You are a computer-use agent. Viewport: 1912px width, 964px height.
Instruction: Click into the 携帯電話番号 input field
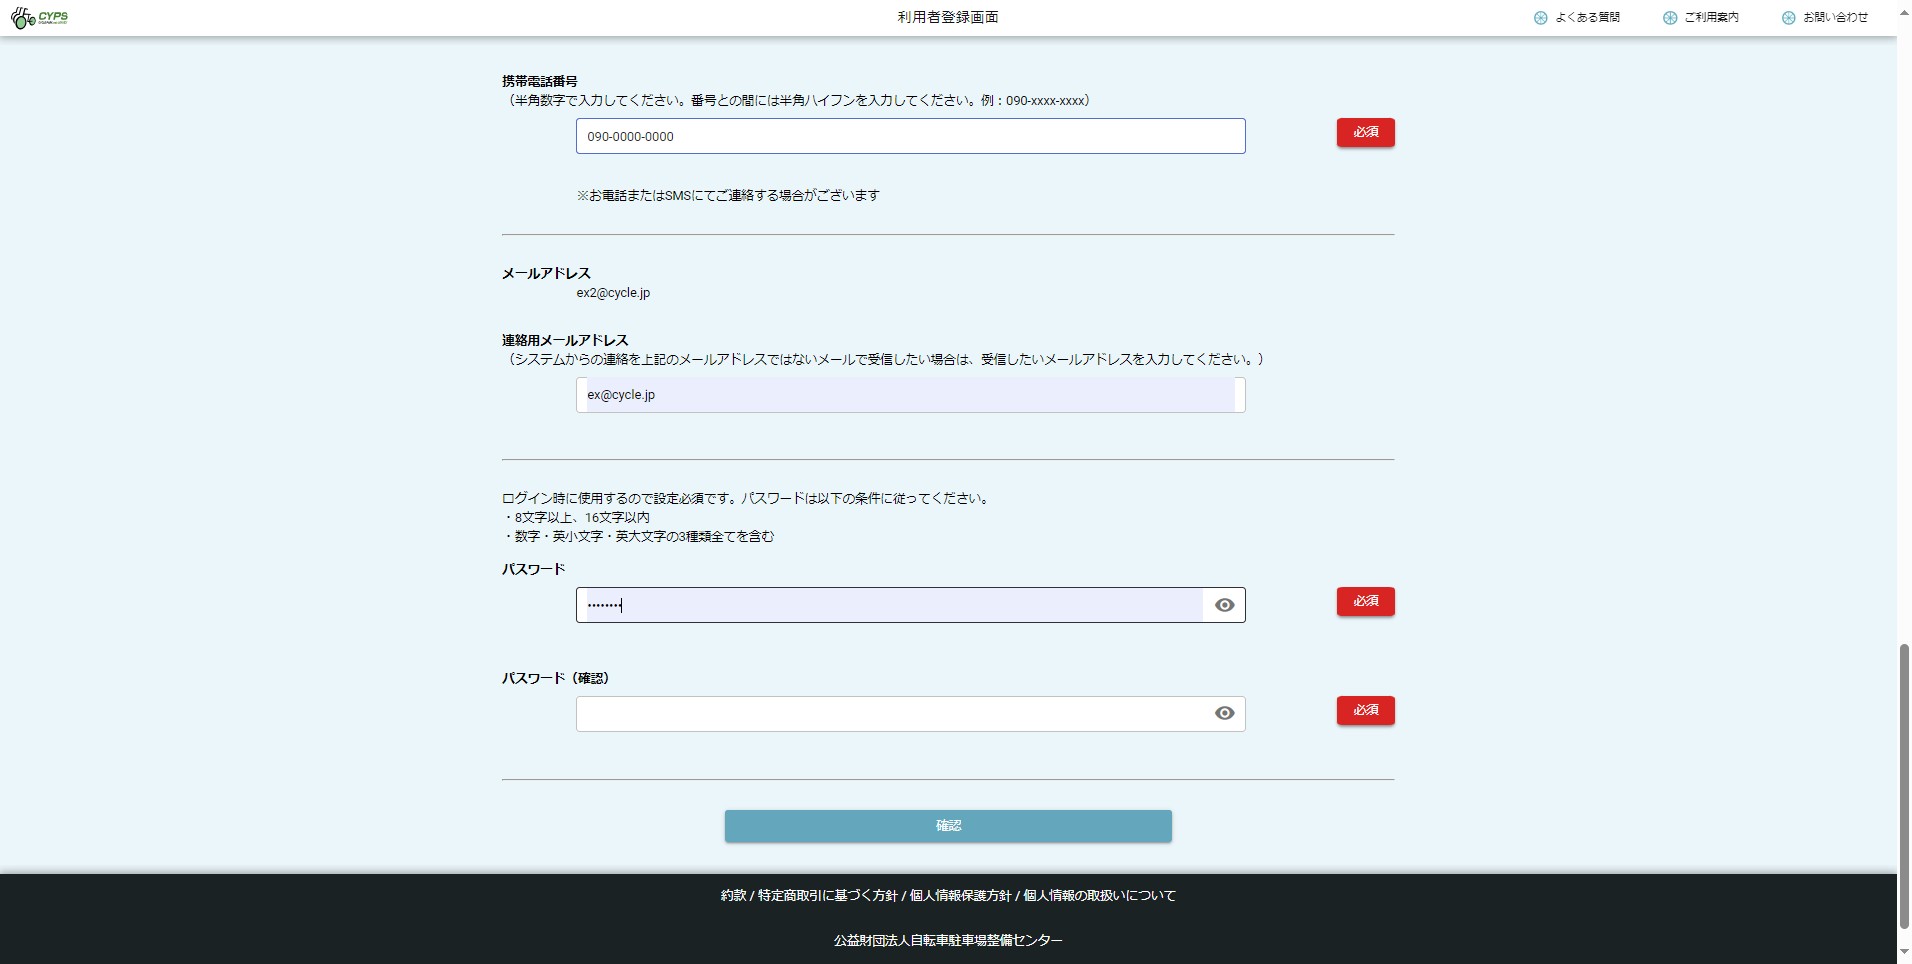click(x=910, y=136)
